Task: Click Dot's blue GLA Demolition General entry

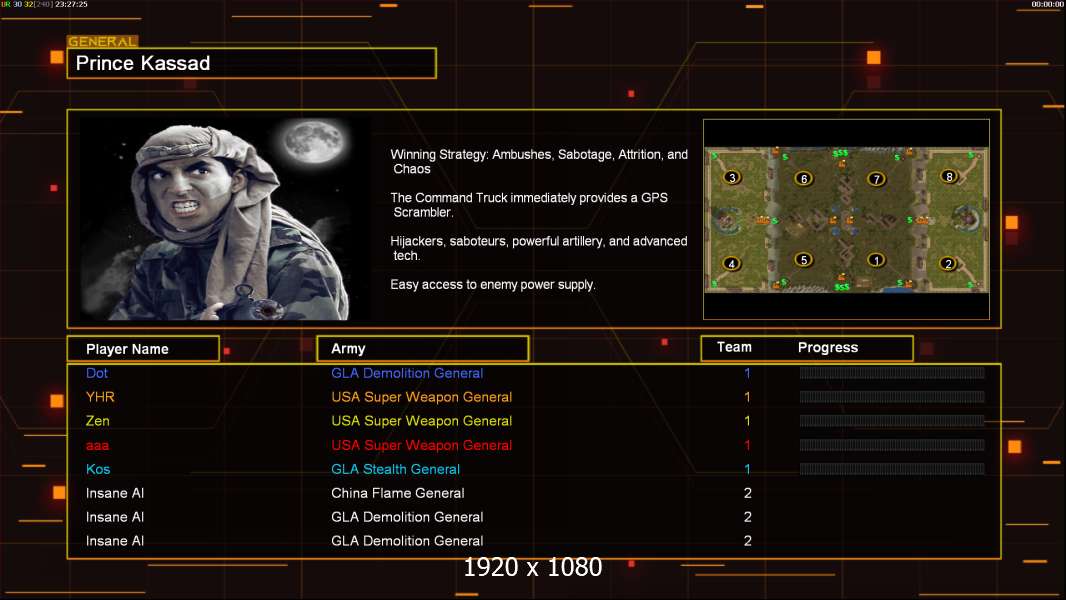Action: (407, 373)
